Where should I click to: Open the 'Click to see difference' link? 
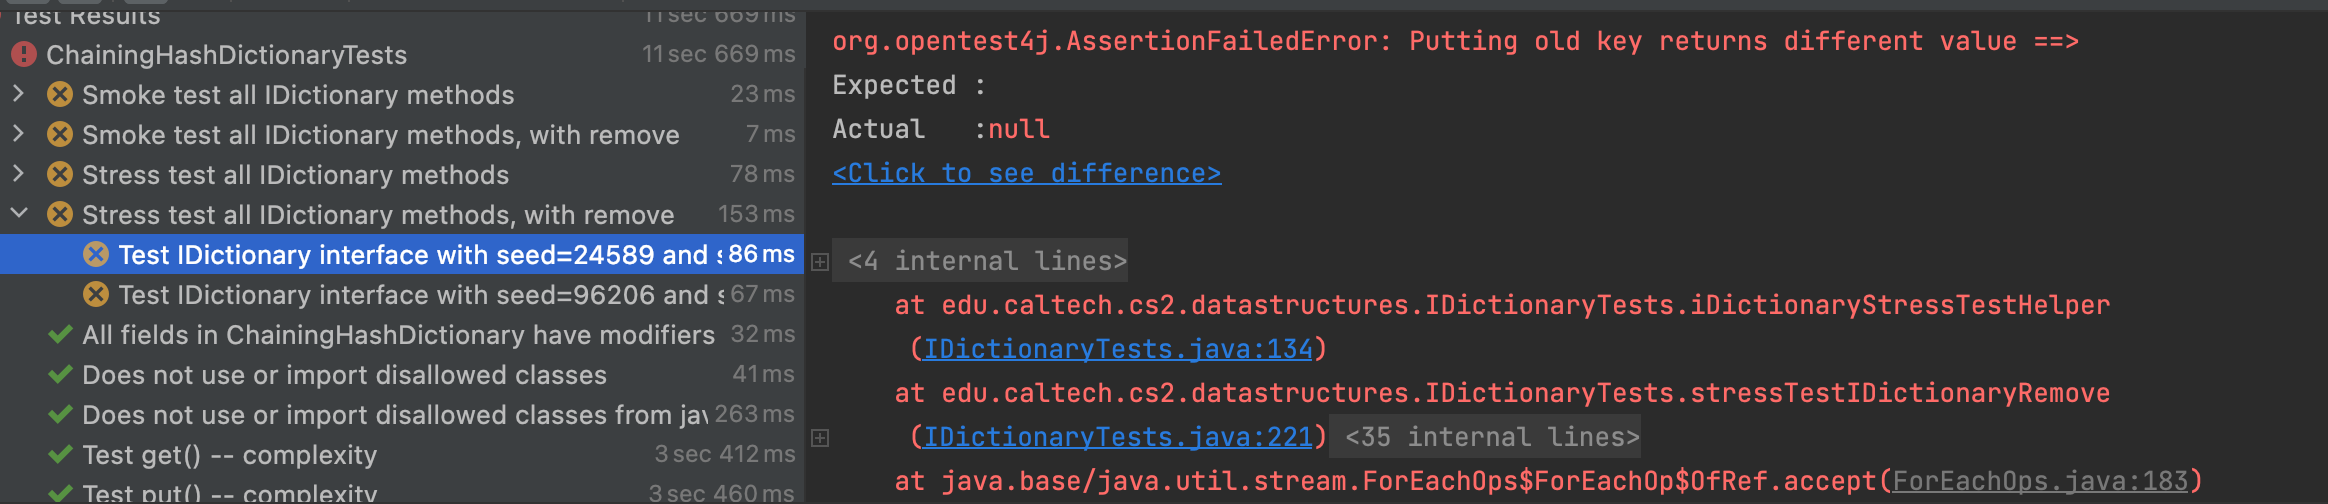tap(1026, 174)
